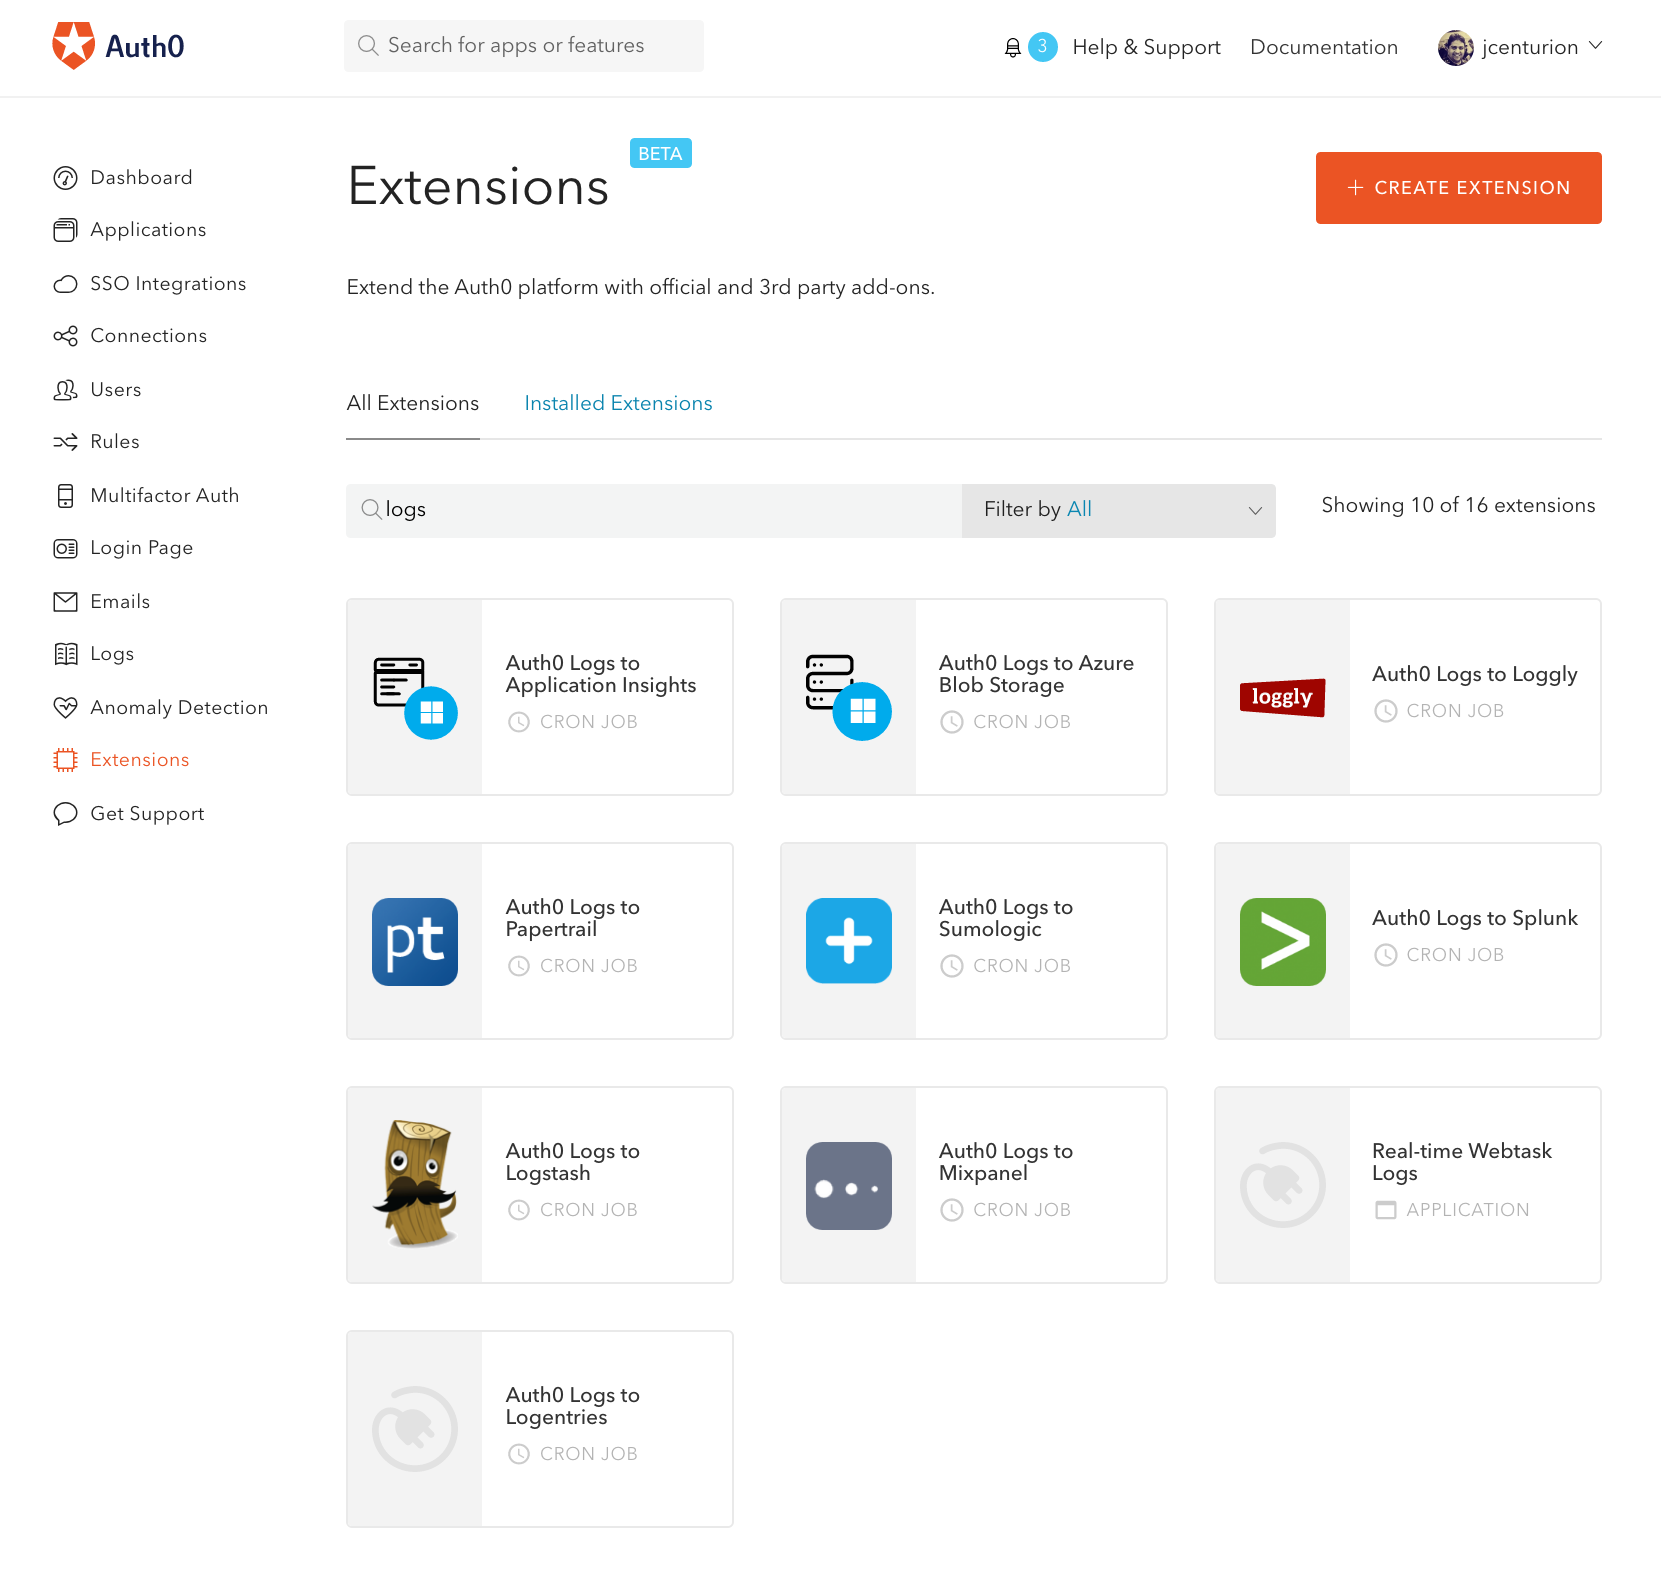The height and width of the screenshot is (1570, 1661).
Task: Click the Create Extension button
Action: (x=1458, y=188)
